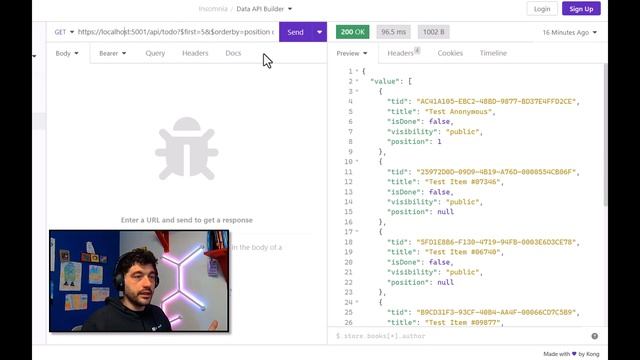The image size is (640, 360).
Task: Switch to the Cookies tab
Action: 450,53
